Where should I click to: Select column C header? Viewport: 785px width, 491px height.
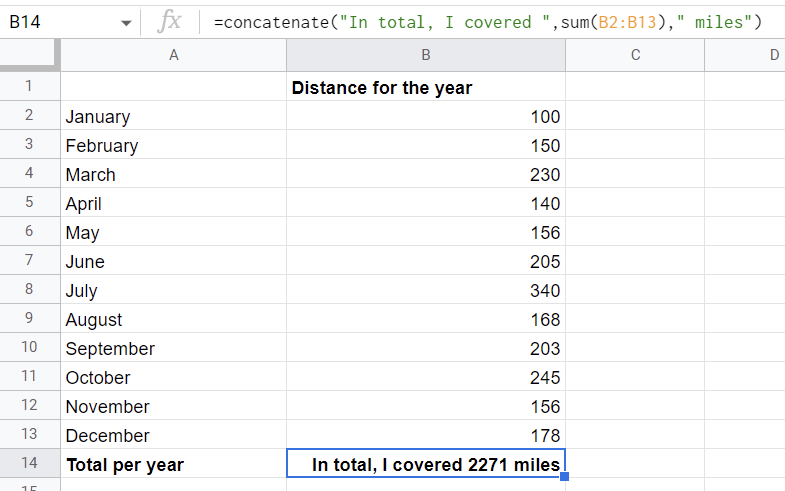(635, 55)
